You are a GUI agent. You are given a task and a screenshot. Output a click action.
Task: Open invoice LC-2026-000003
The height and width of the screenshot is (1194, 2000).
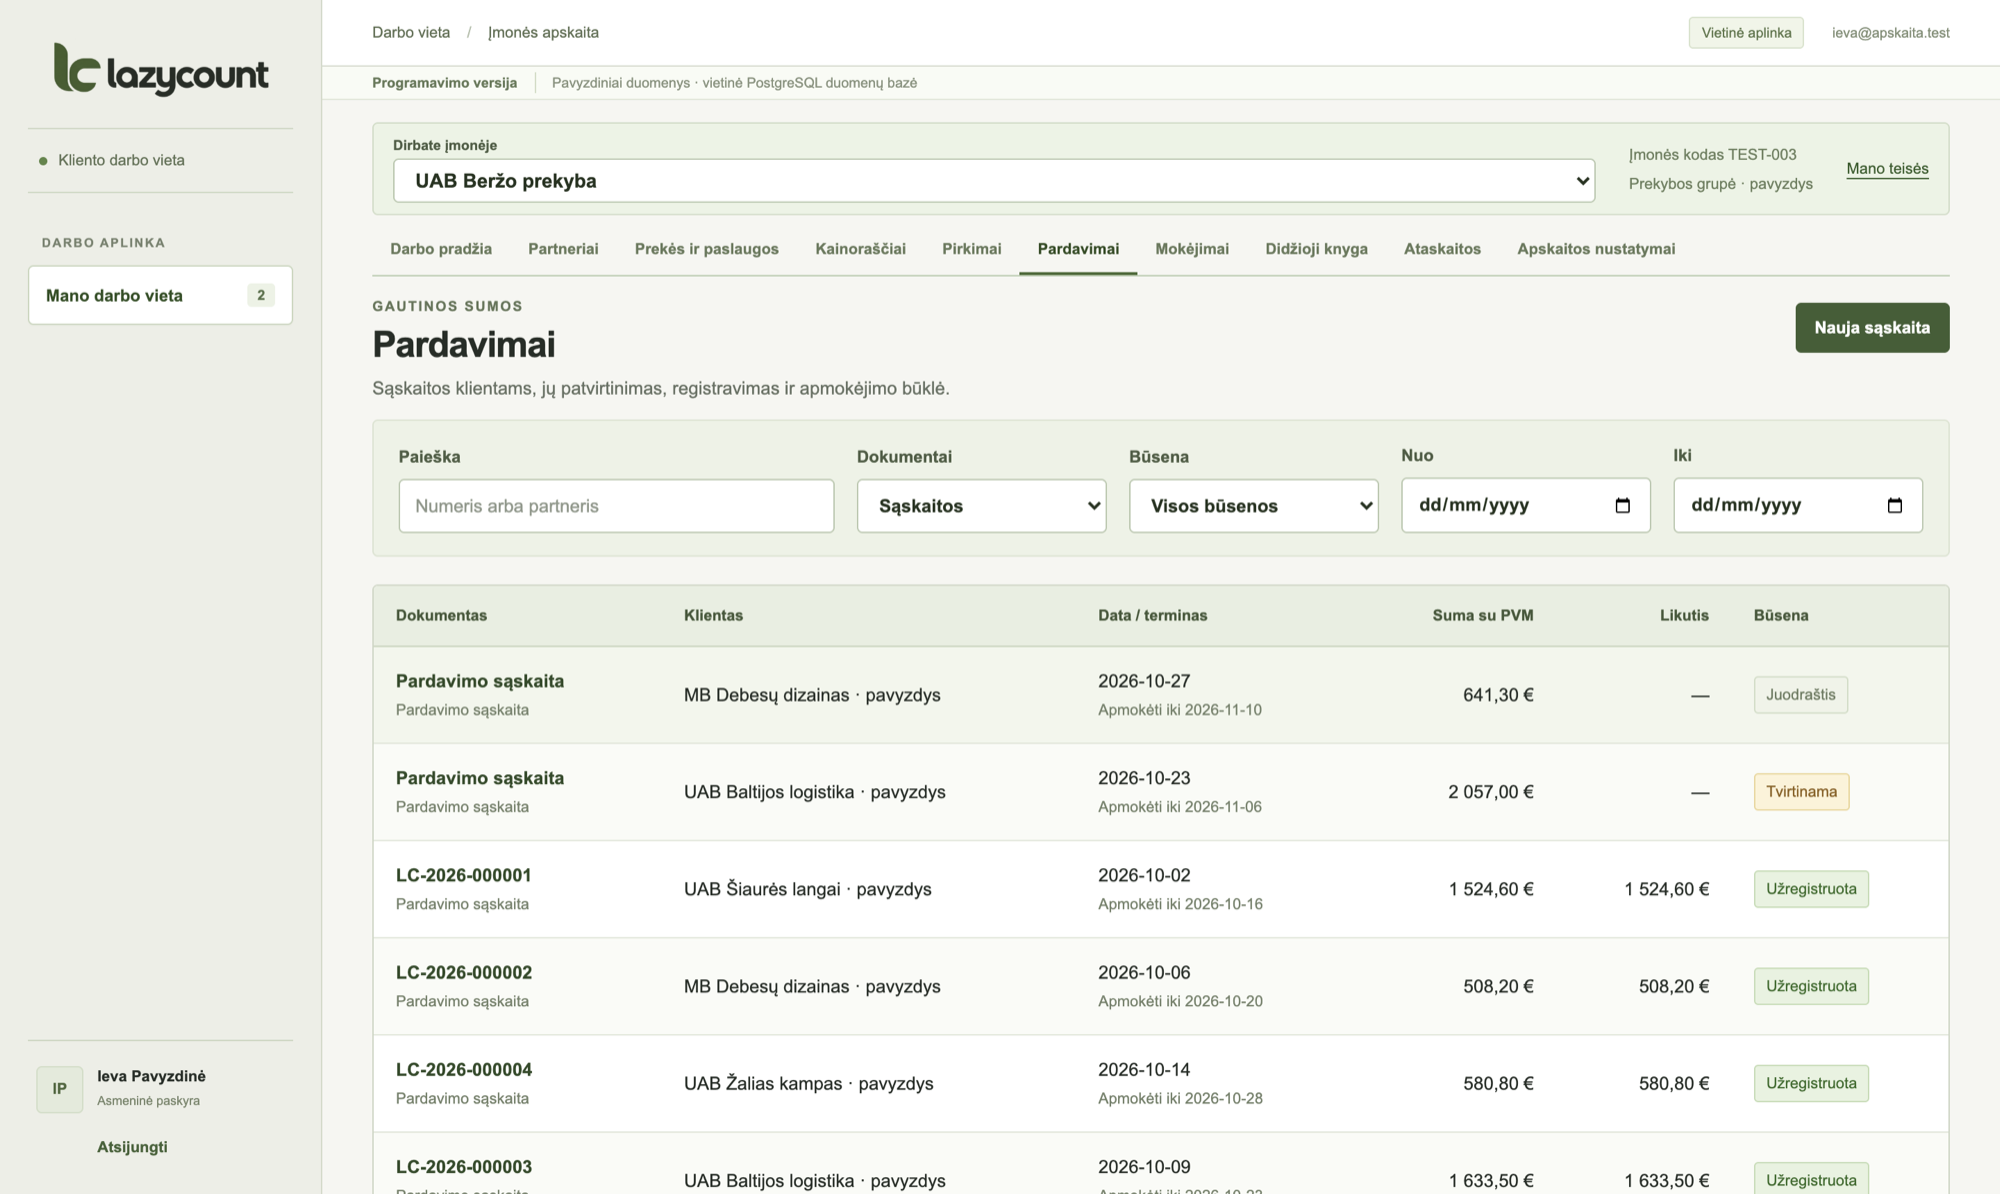tap(464, 1166)
